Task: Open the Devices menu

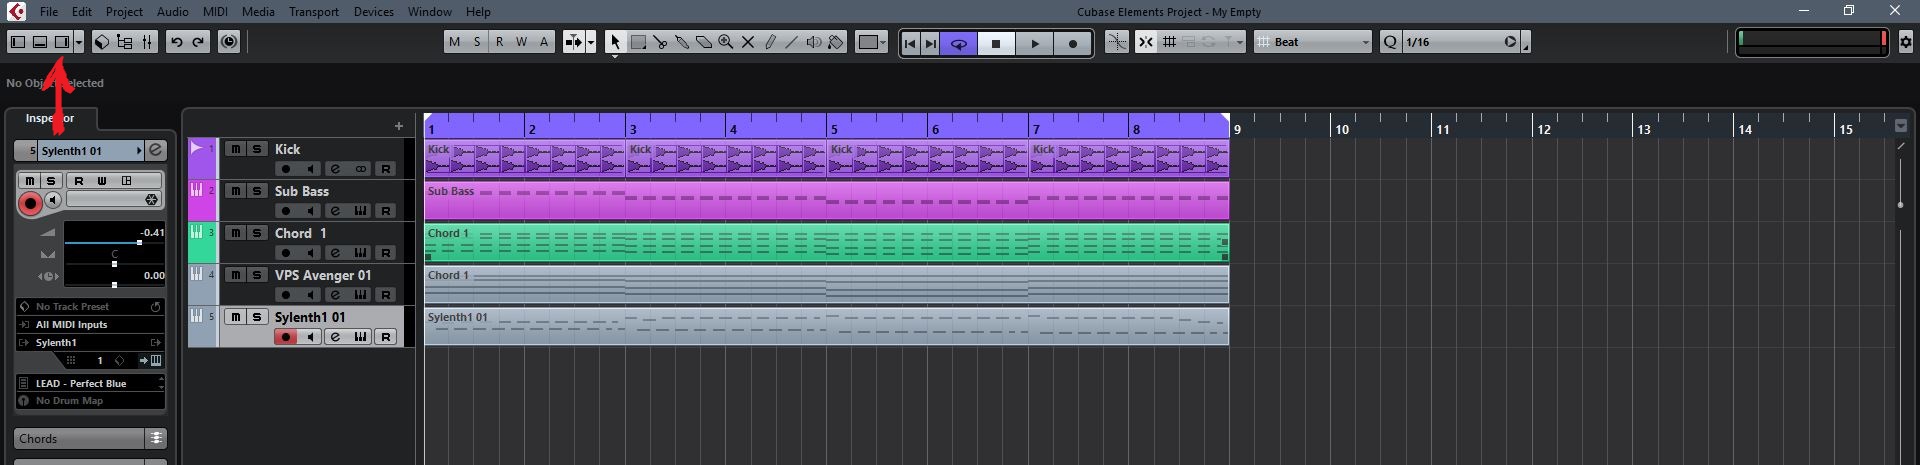Action: tap(374, 12)
